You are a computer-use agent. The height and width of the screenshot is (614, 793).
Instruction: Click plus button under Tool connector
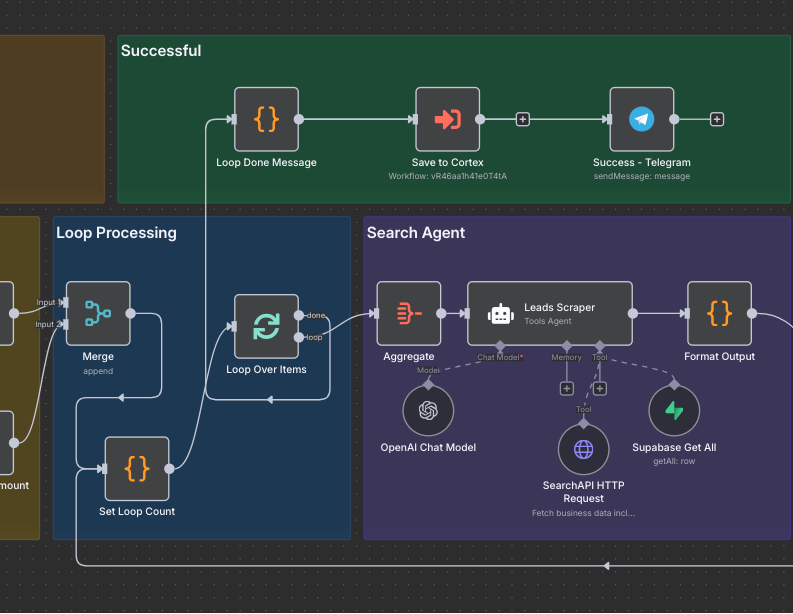(600, 388)
